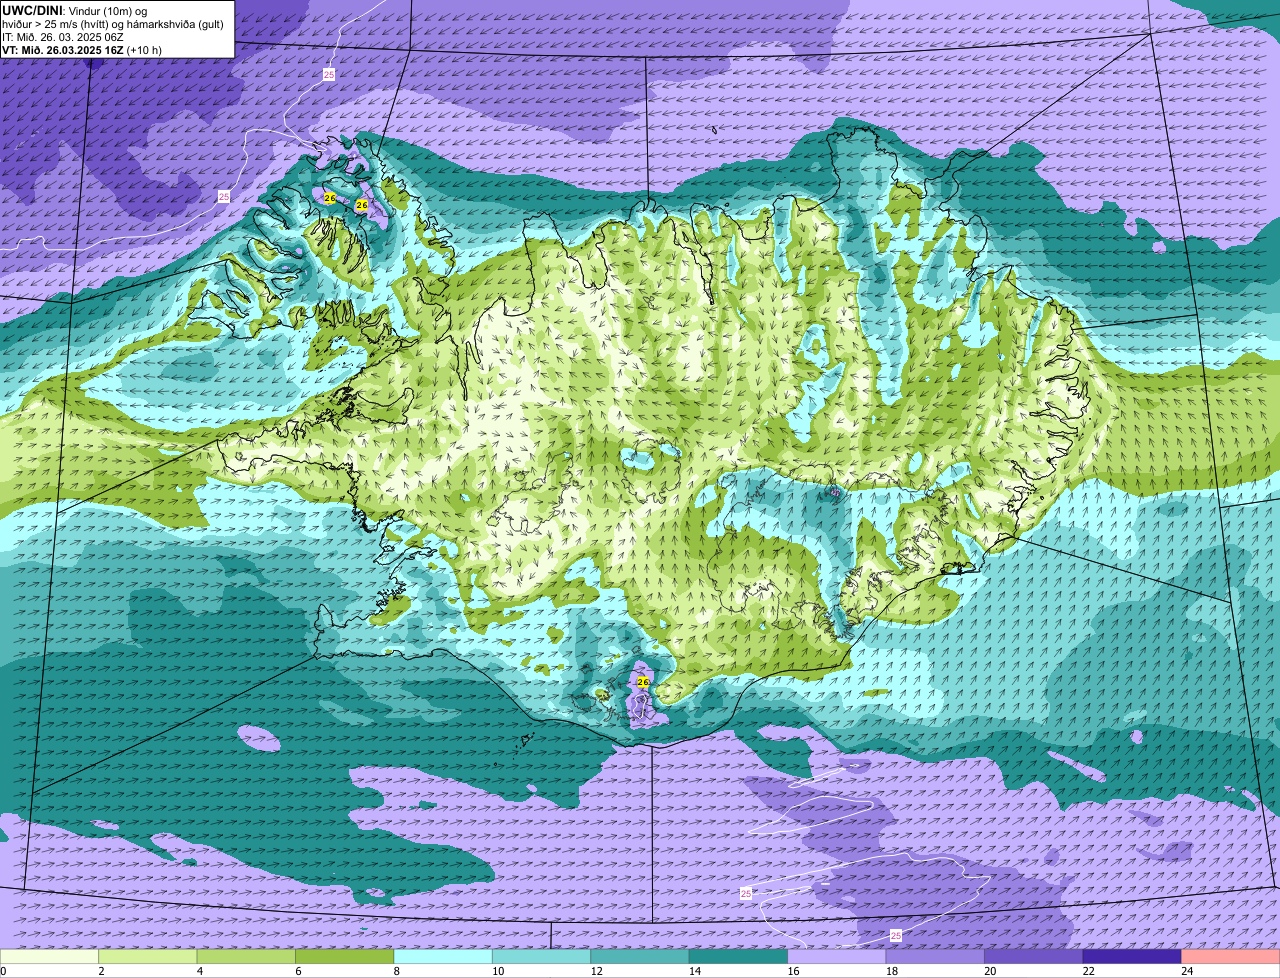This screenshot has width=1280, height=978.
Task: Select the 6–8 m/s olive green legend swatch
Action: [345, 957]
